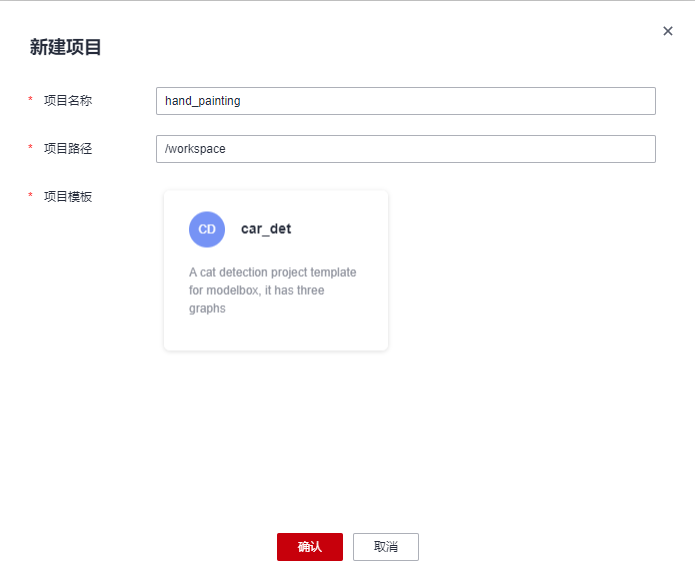This screenshot has height=583, width=695.
Task: Select template card's empty area below description
Action: [276, 333]
